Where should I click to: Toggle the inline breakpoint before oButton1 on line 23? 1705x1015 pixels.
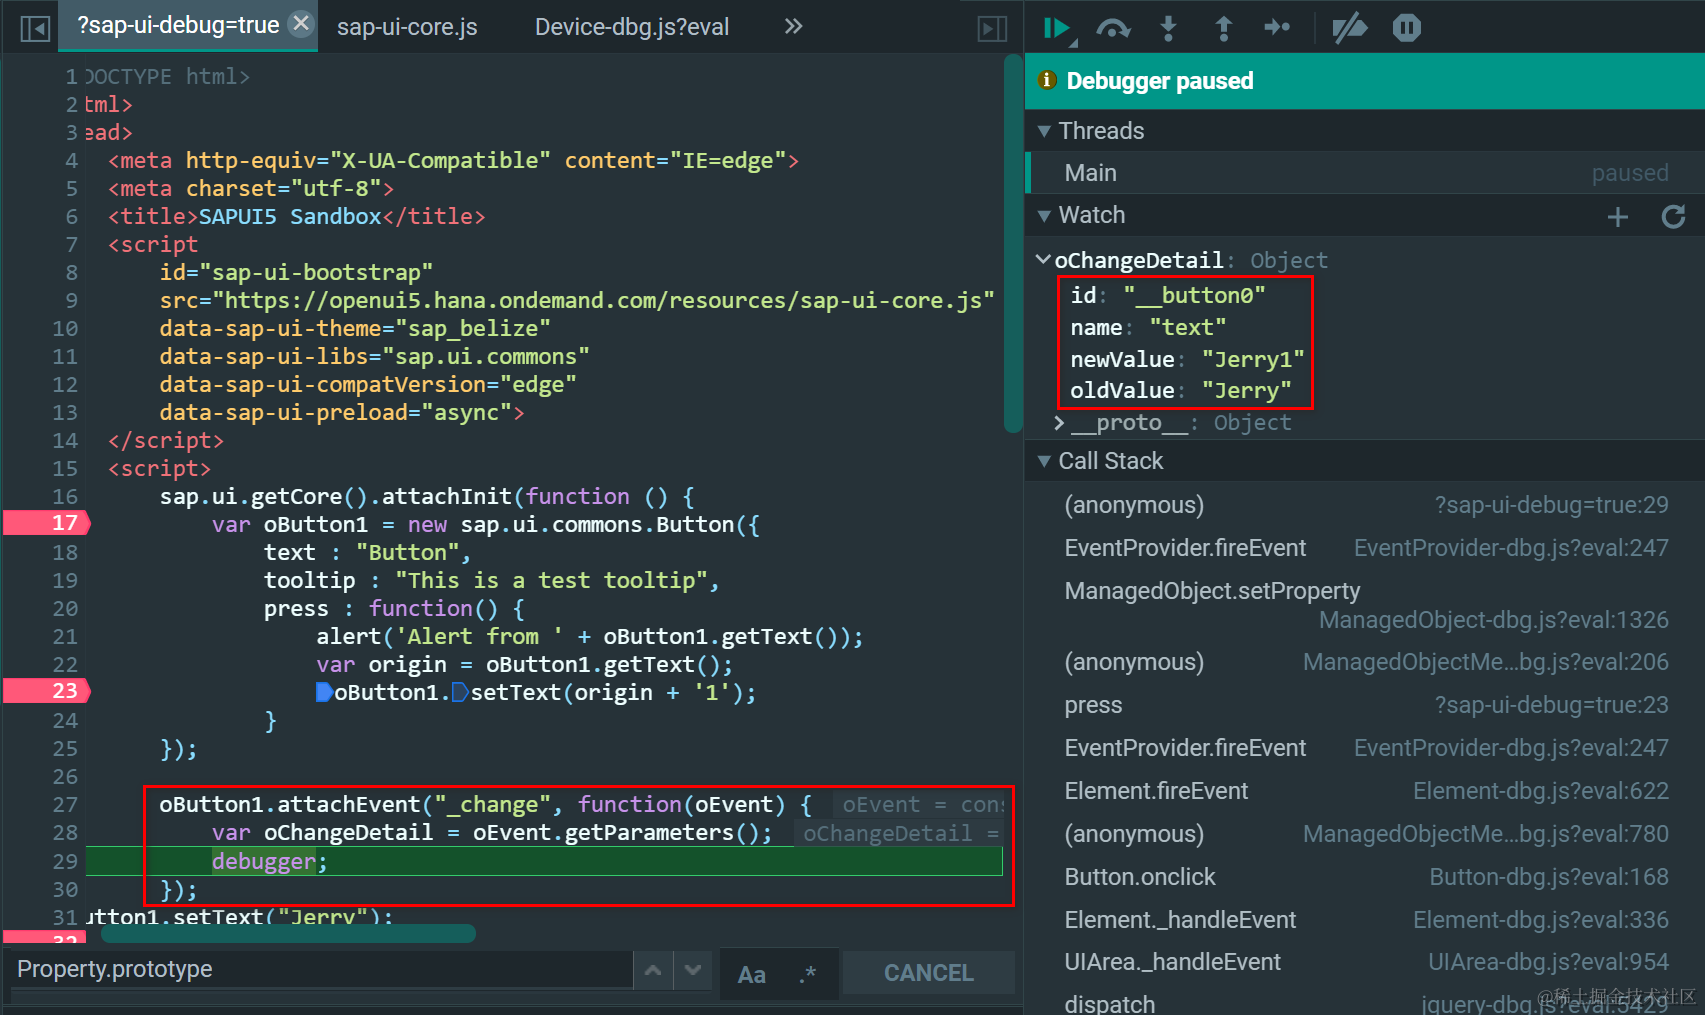point(324,692)
